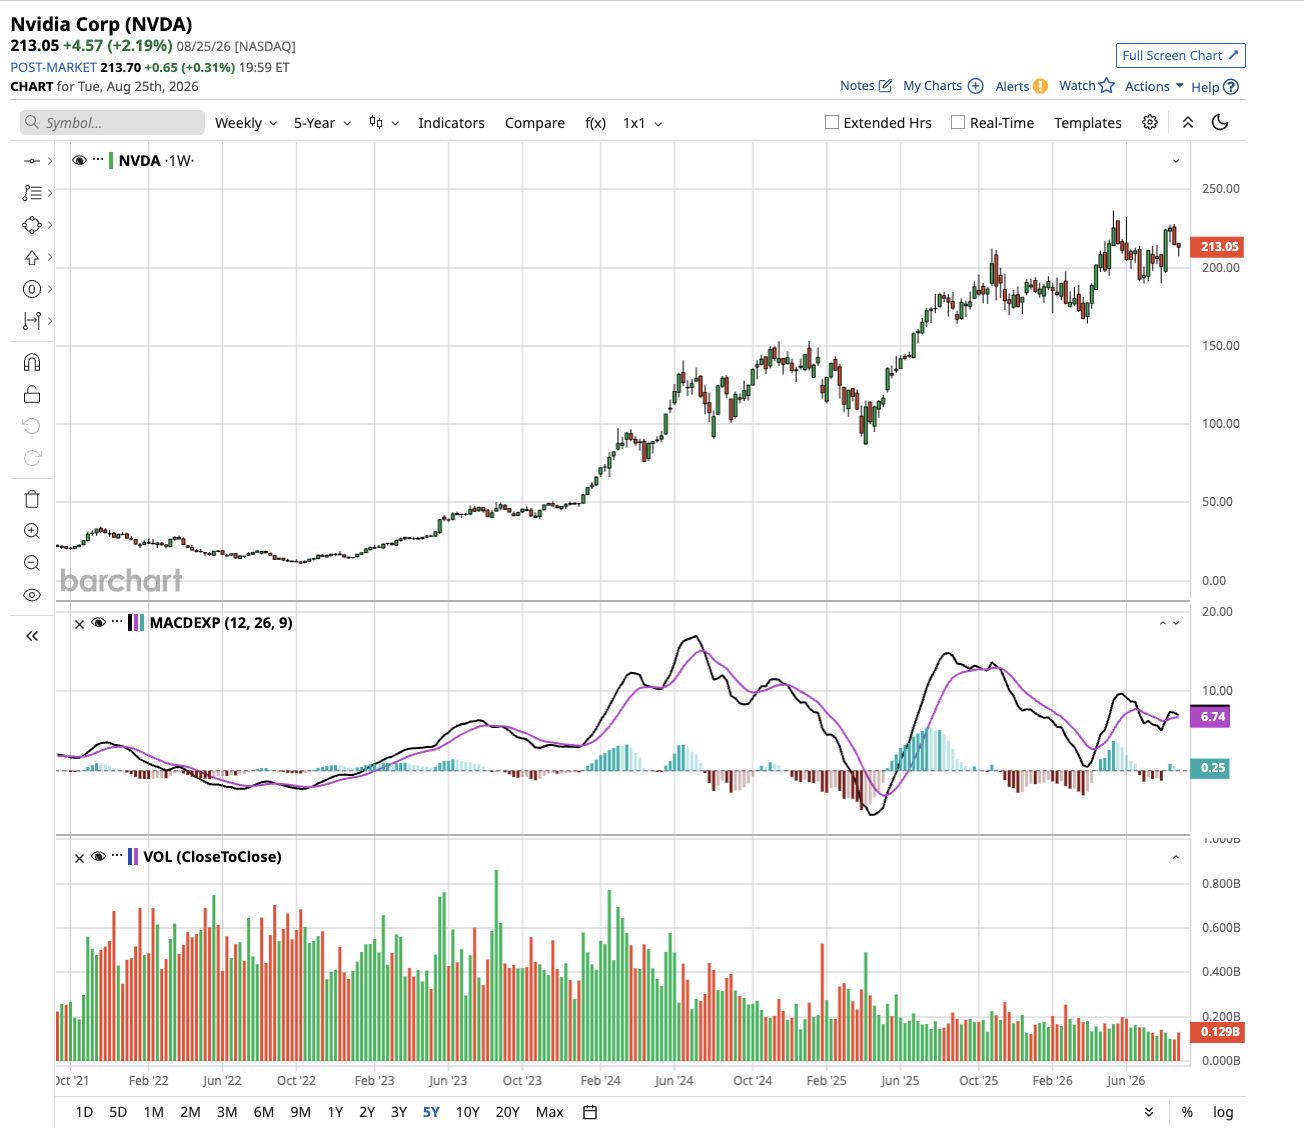Click Full Screen Chart button
The height and width of the screenshot is (1146, 1304).
[1181, 56]
